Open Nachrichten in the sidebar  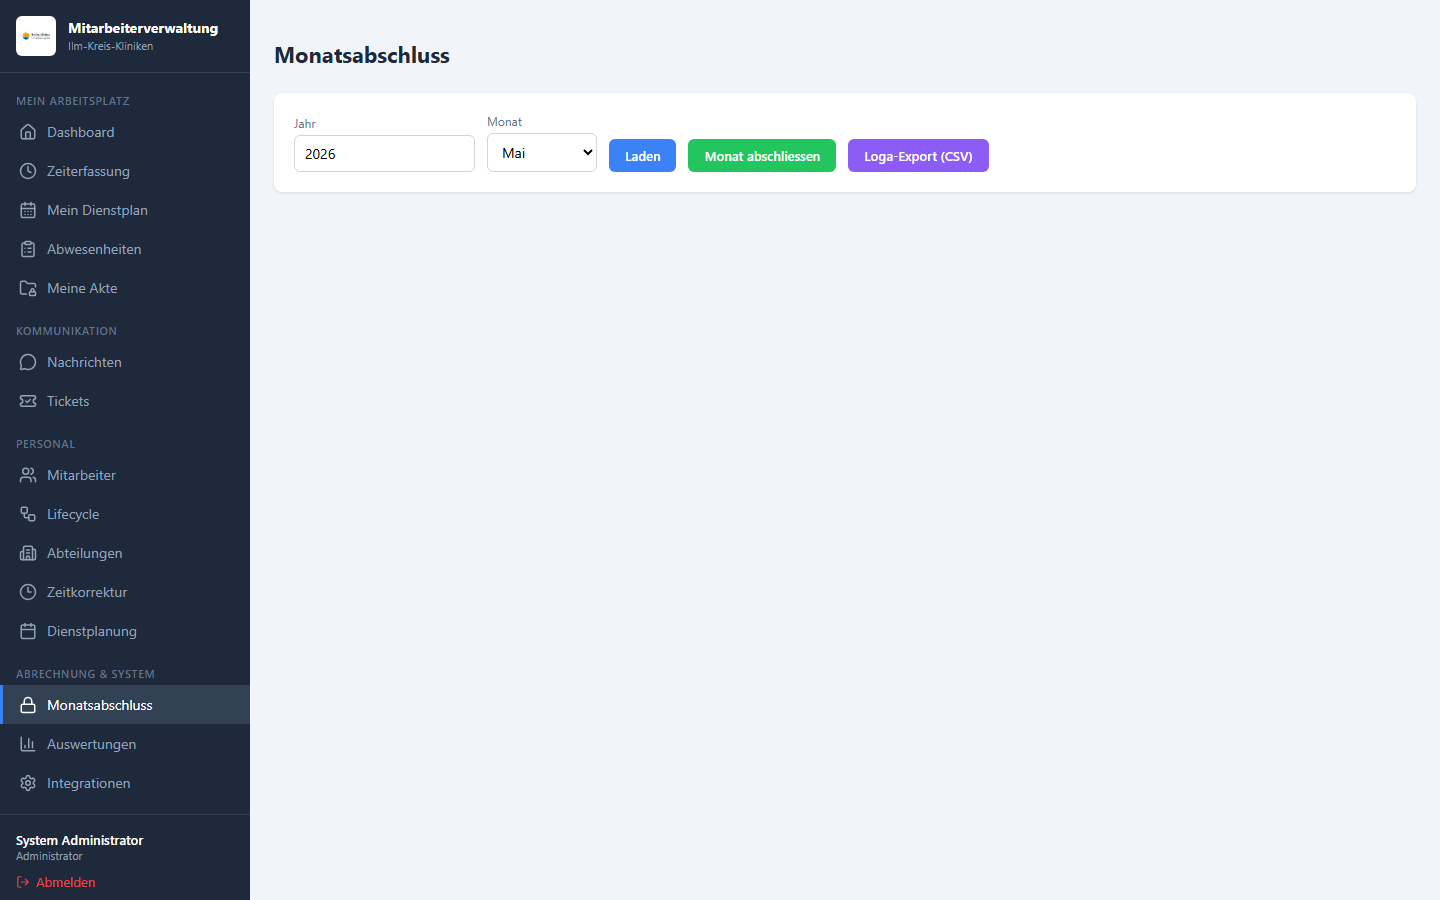coord(125,362)
